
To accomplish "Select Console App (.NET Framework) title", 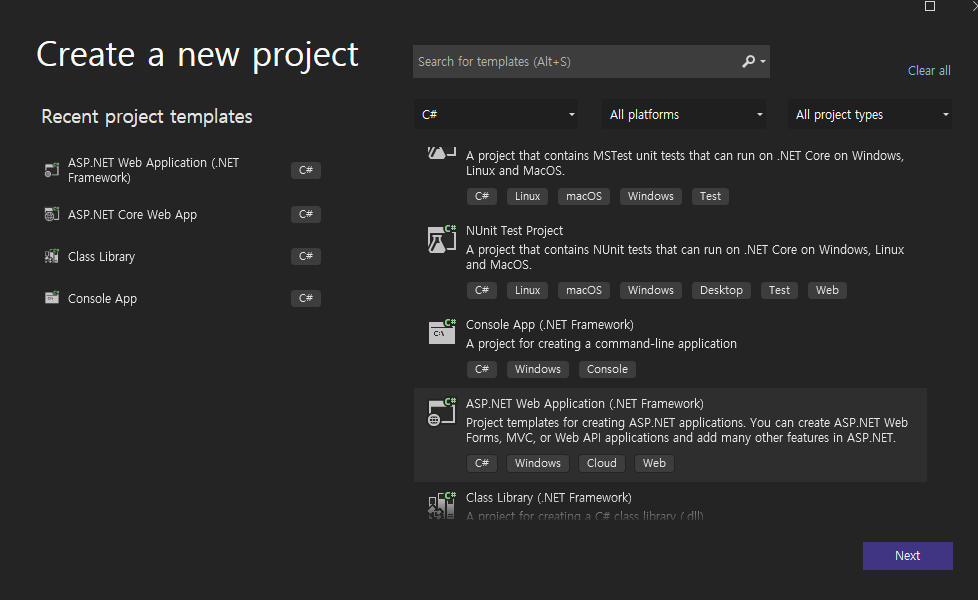I will [550, 324].
